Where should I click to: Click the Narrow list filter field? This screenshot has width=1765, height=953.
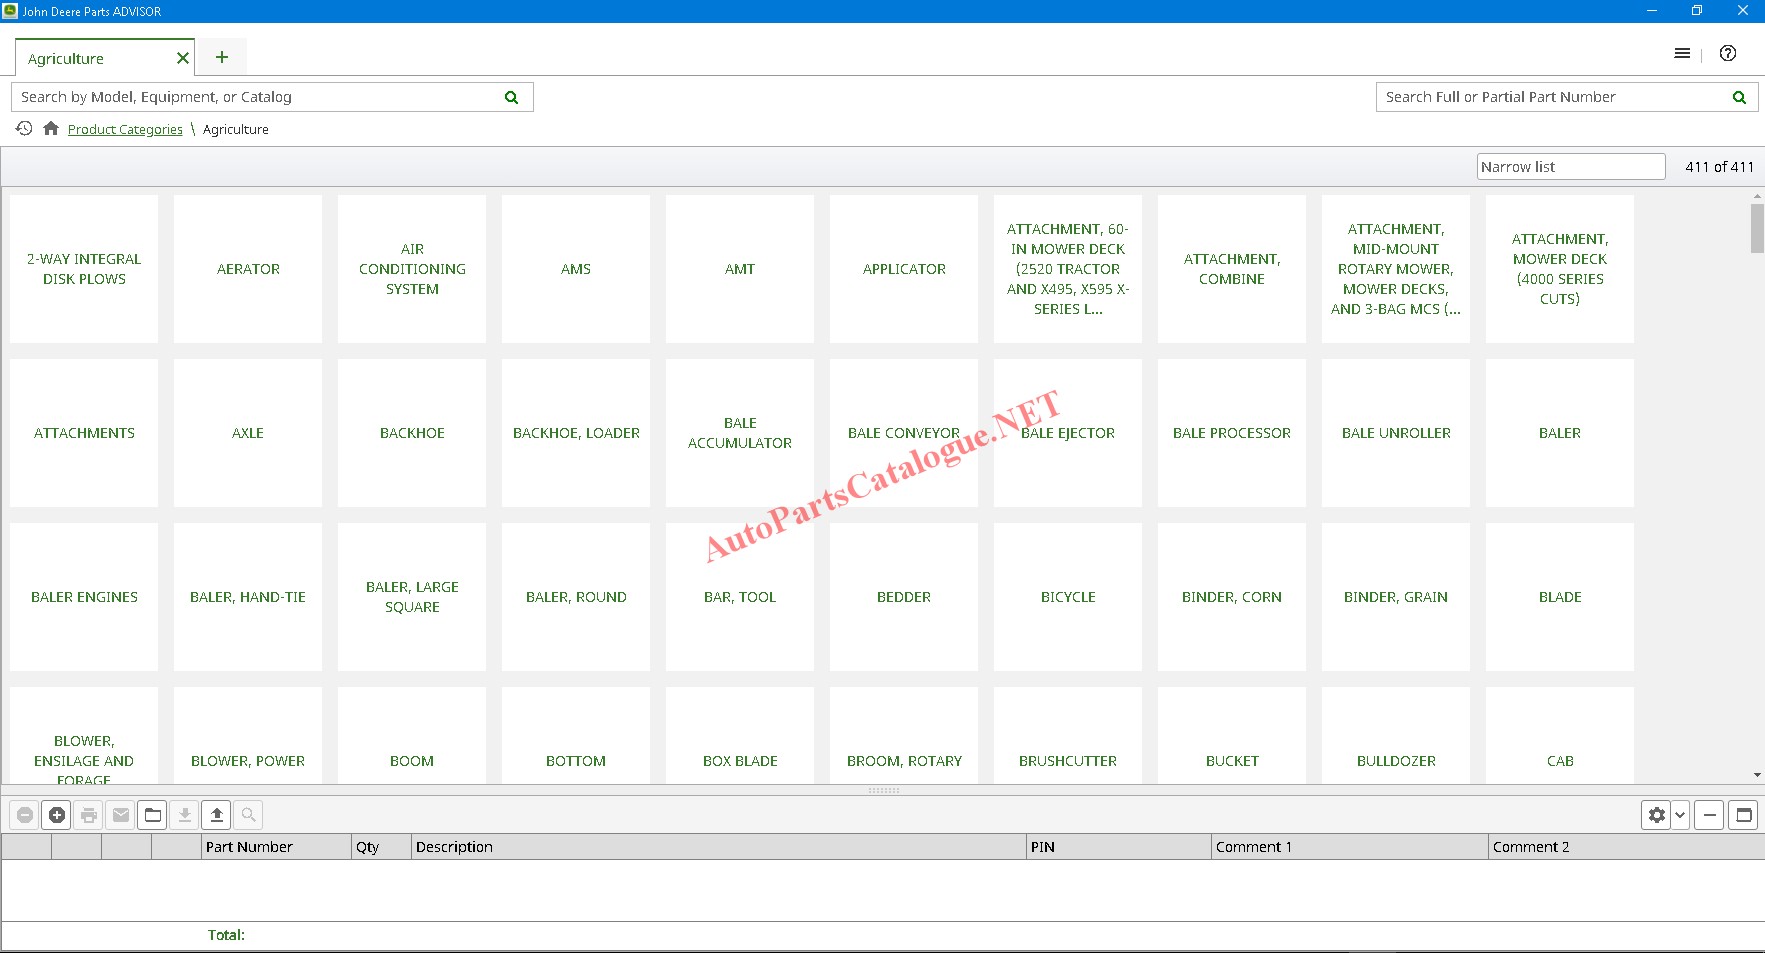pos(1571,167)
